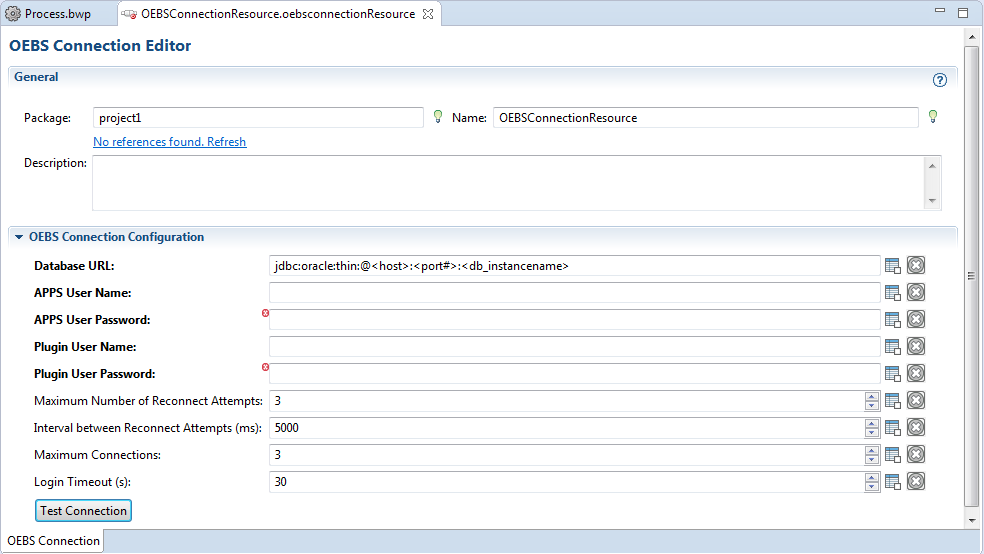Click the Name input field
Screen dimensions: 984x554
tap(706, 118)
